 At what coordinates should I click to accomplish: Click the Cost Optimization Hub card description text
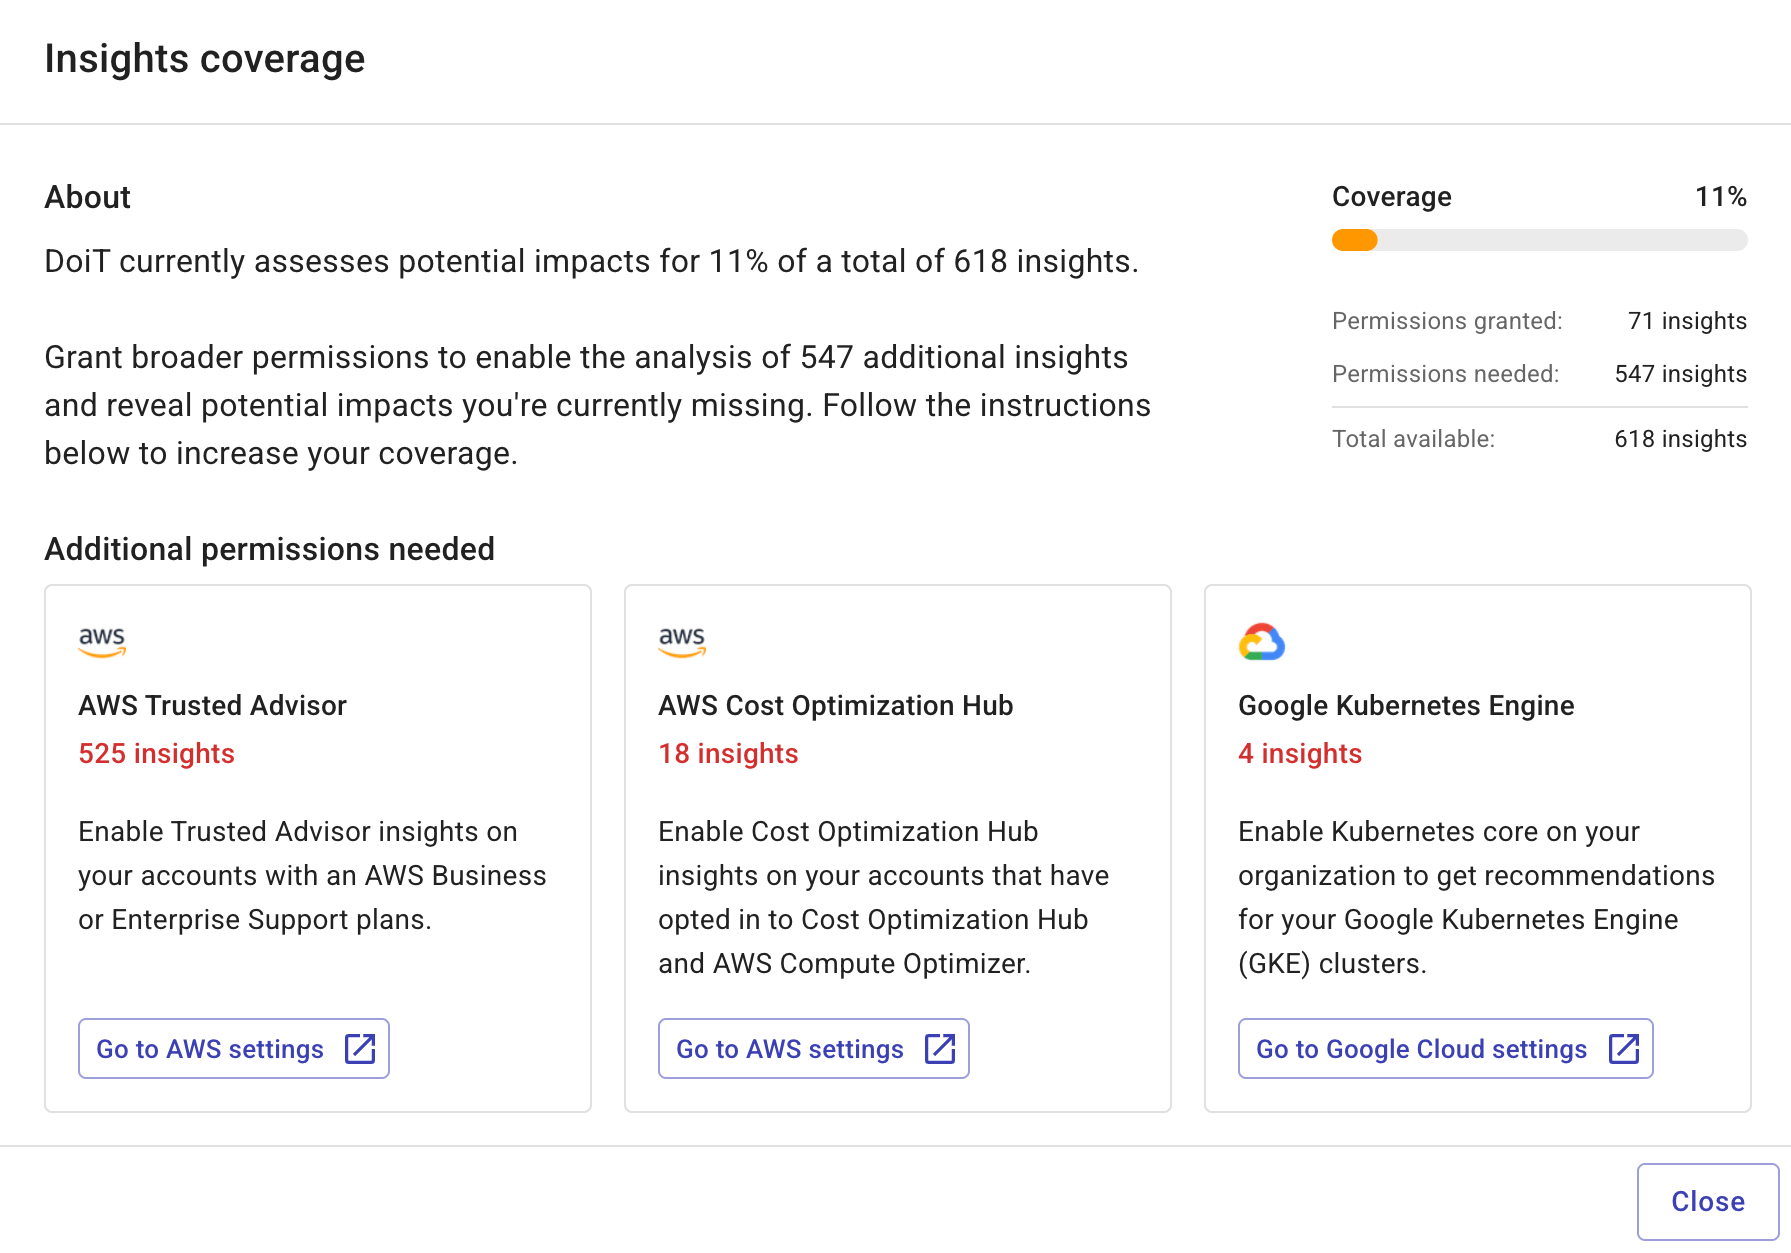(883, 897)
